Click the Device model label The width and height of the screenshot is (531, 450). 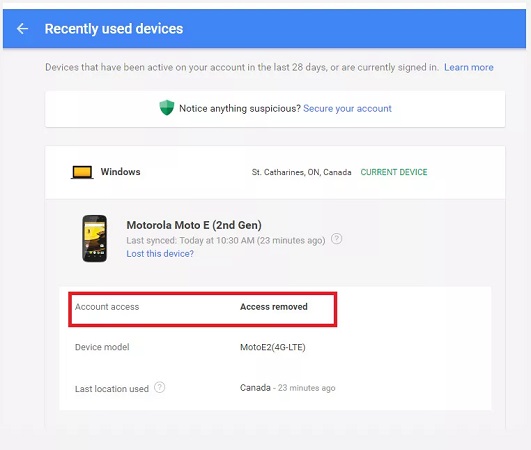(102, 347)
